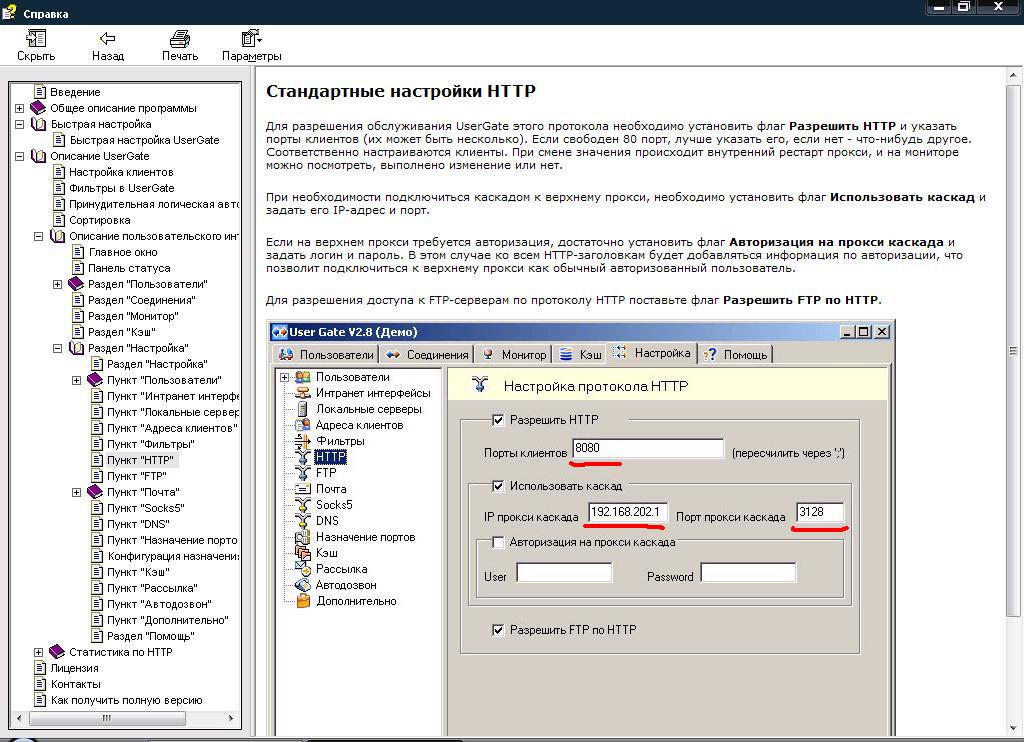
Task: Select HTTP in the UserGate settings tree
Action: (x=330, y=457)
